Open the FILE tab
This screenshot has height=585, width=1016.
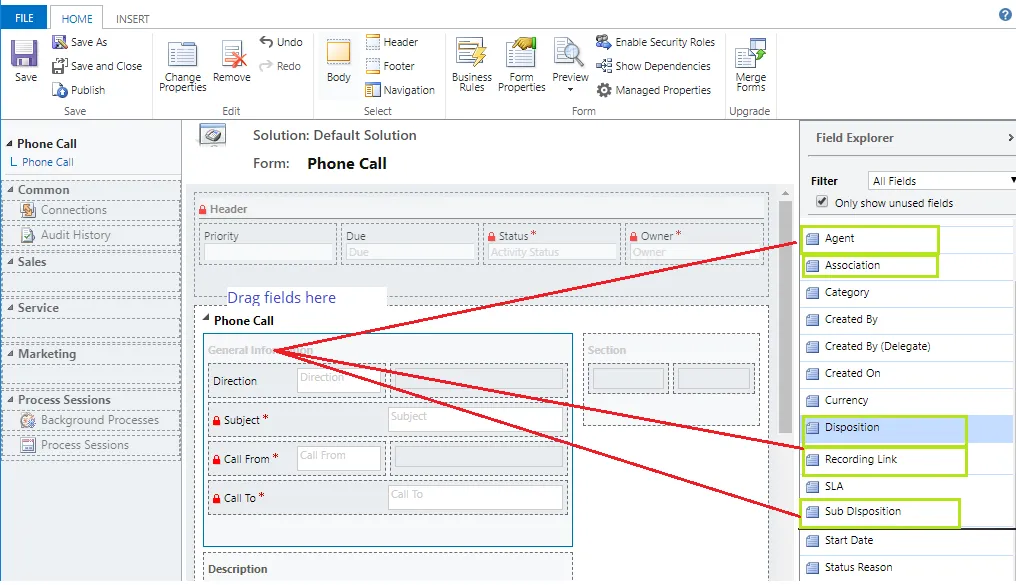[24, 18]
